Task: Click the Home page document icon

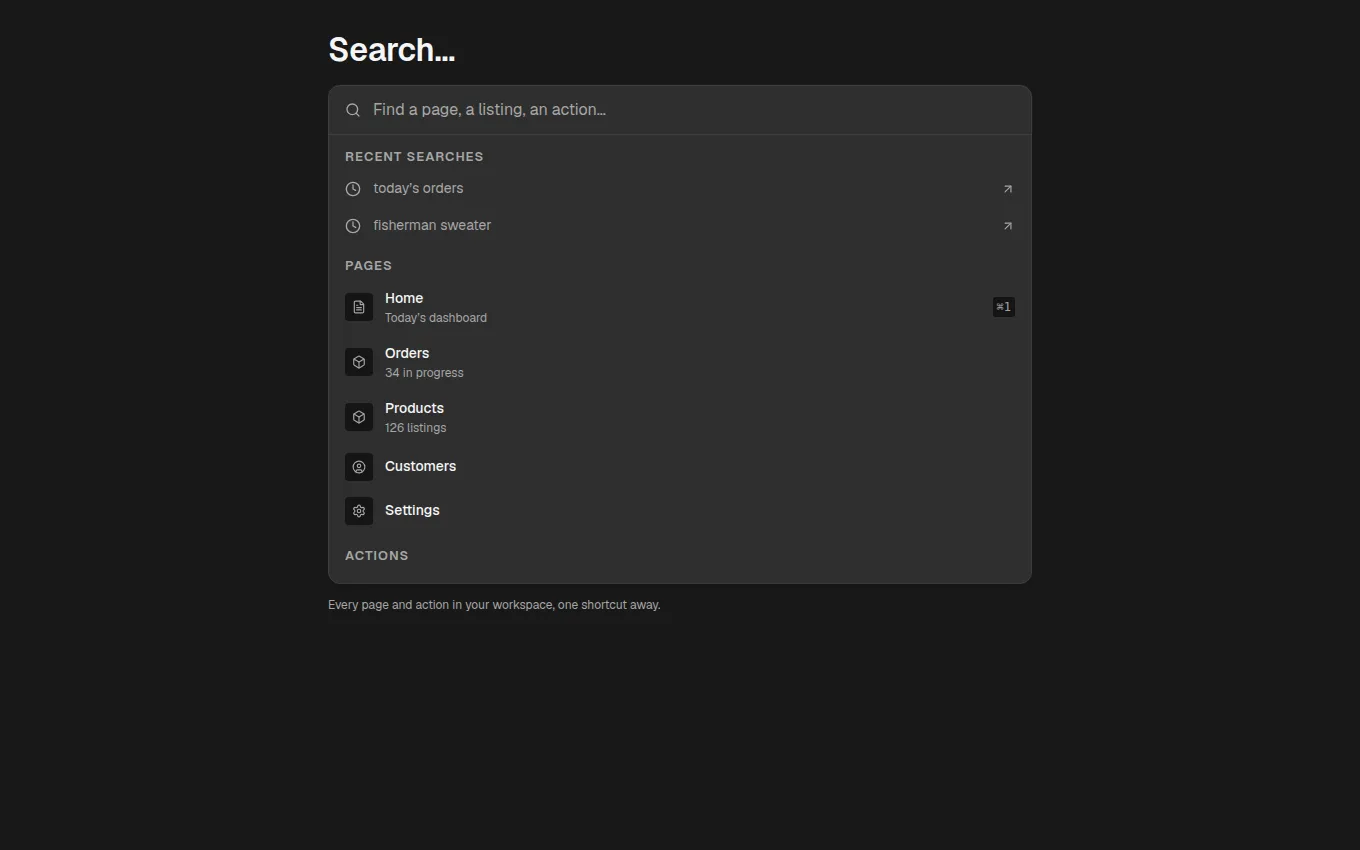Action: pyautogui.click(x=359, y=307)
